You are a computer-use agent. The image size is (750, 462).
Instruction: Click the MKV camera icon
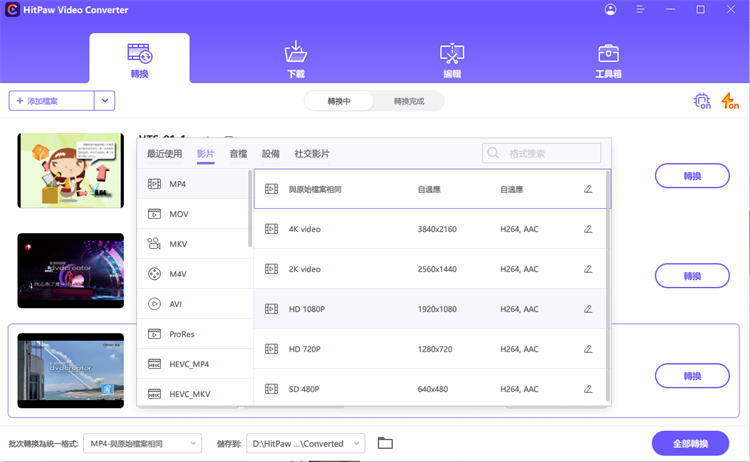click(x=154, y=244)
